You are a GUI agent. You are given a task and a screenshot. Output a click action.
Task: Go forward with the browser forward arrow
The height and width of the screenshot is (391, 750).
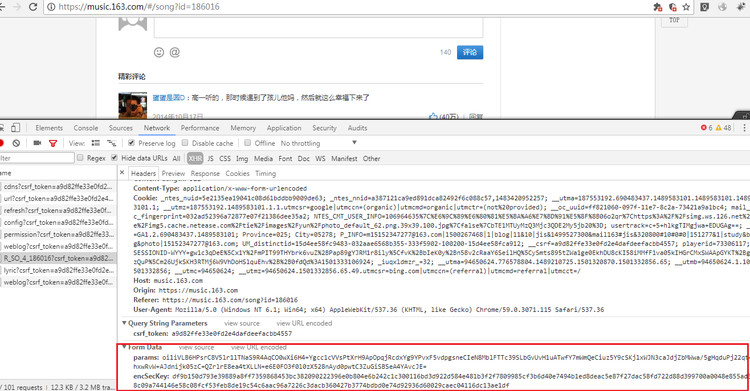(x=17, y=7)
